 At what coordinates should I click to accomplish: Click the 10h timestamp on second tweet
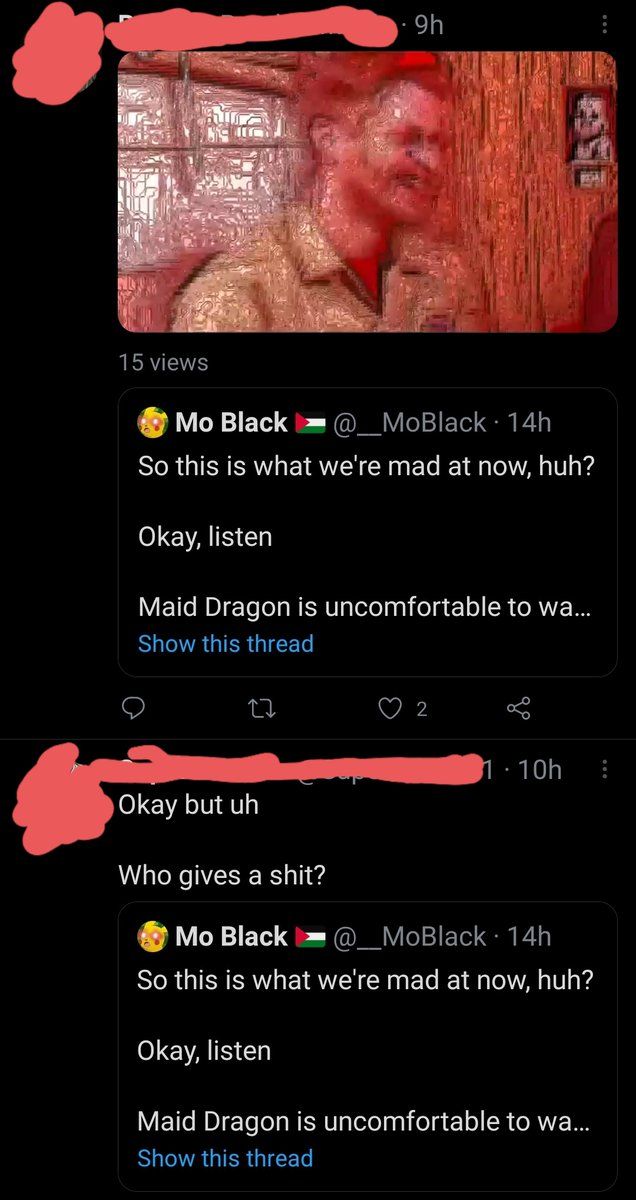click(x=540, y=769)
